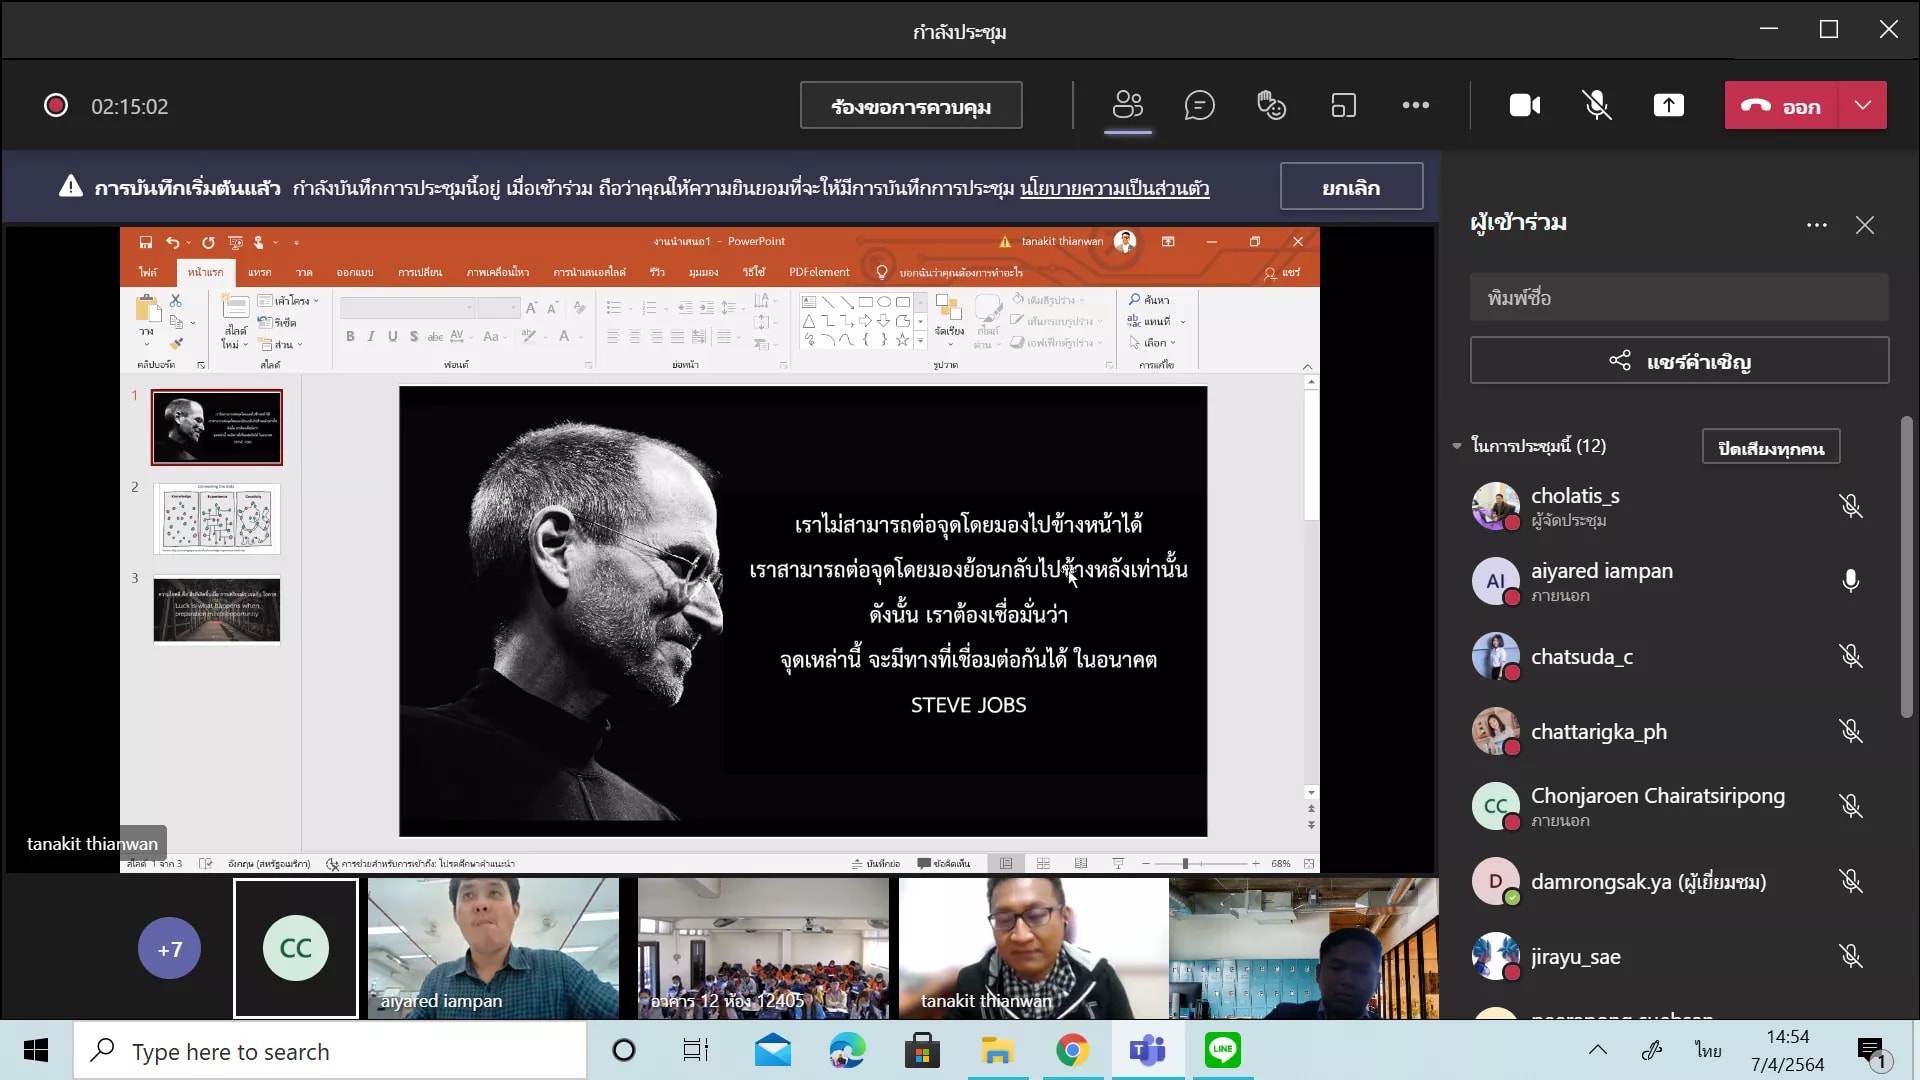This screenshot has width=1920, height=1080.
Task: Open participants panel more options ellipsis
Action: (x=1816, y=225)
